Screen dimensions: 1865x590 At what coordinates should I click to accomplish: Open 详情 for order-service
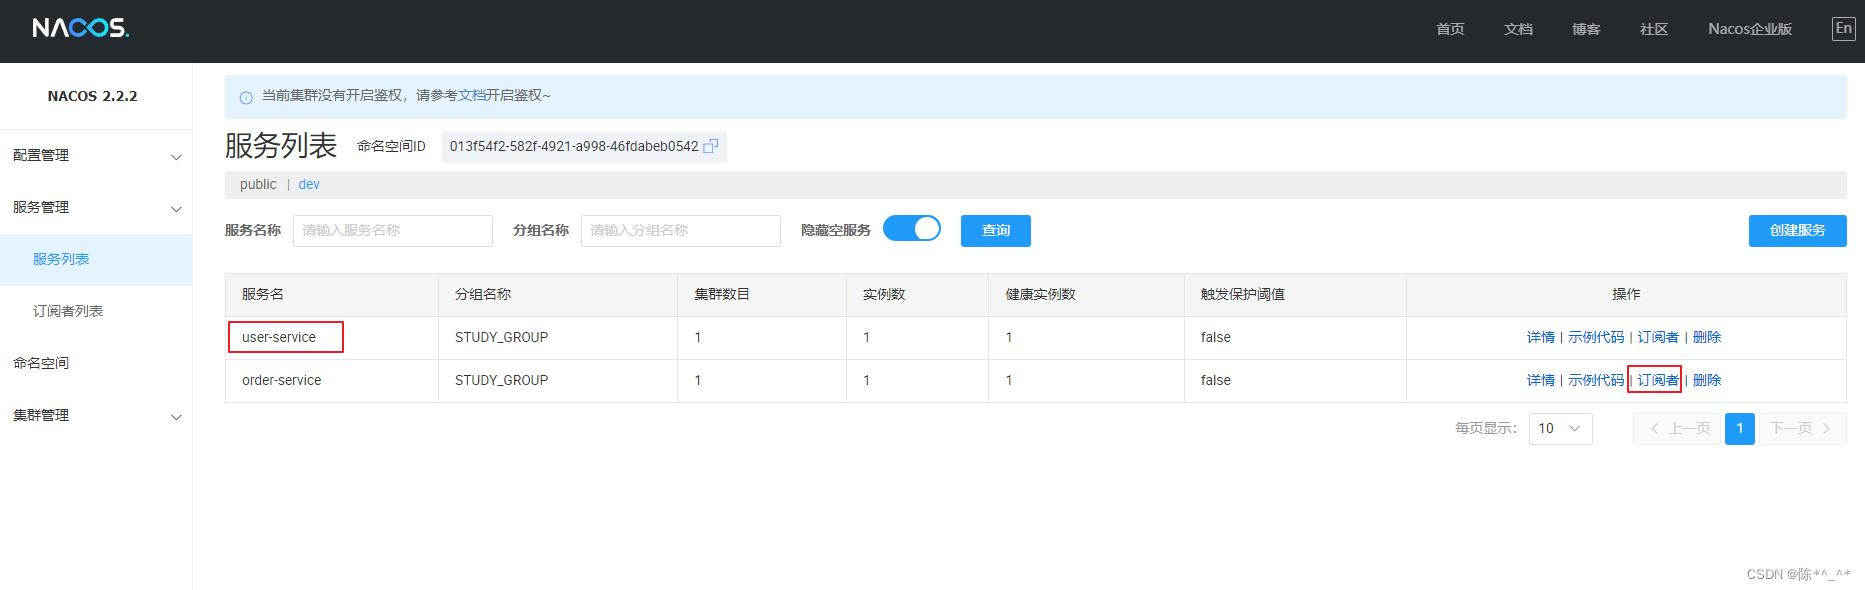pos(1541,380)
